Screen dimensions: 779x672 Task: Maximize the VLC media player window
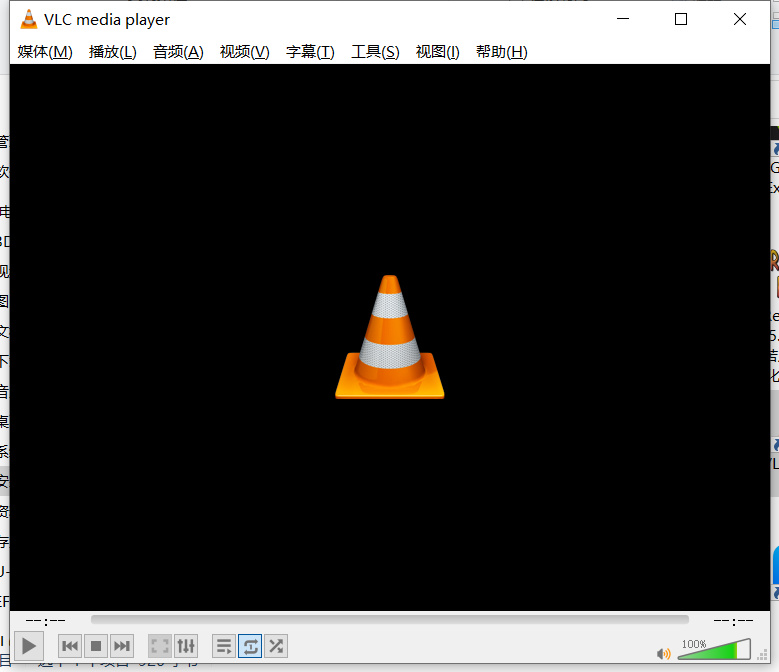pos(681,19)
